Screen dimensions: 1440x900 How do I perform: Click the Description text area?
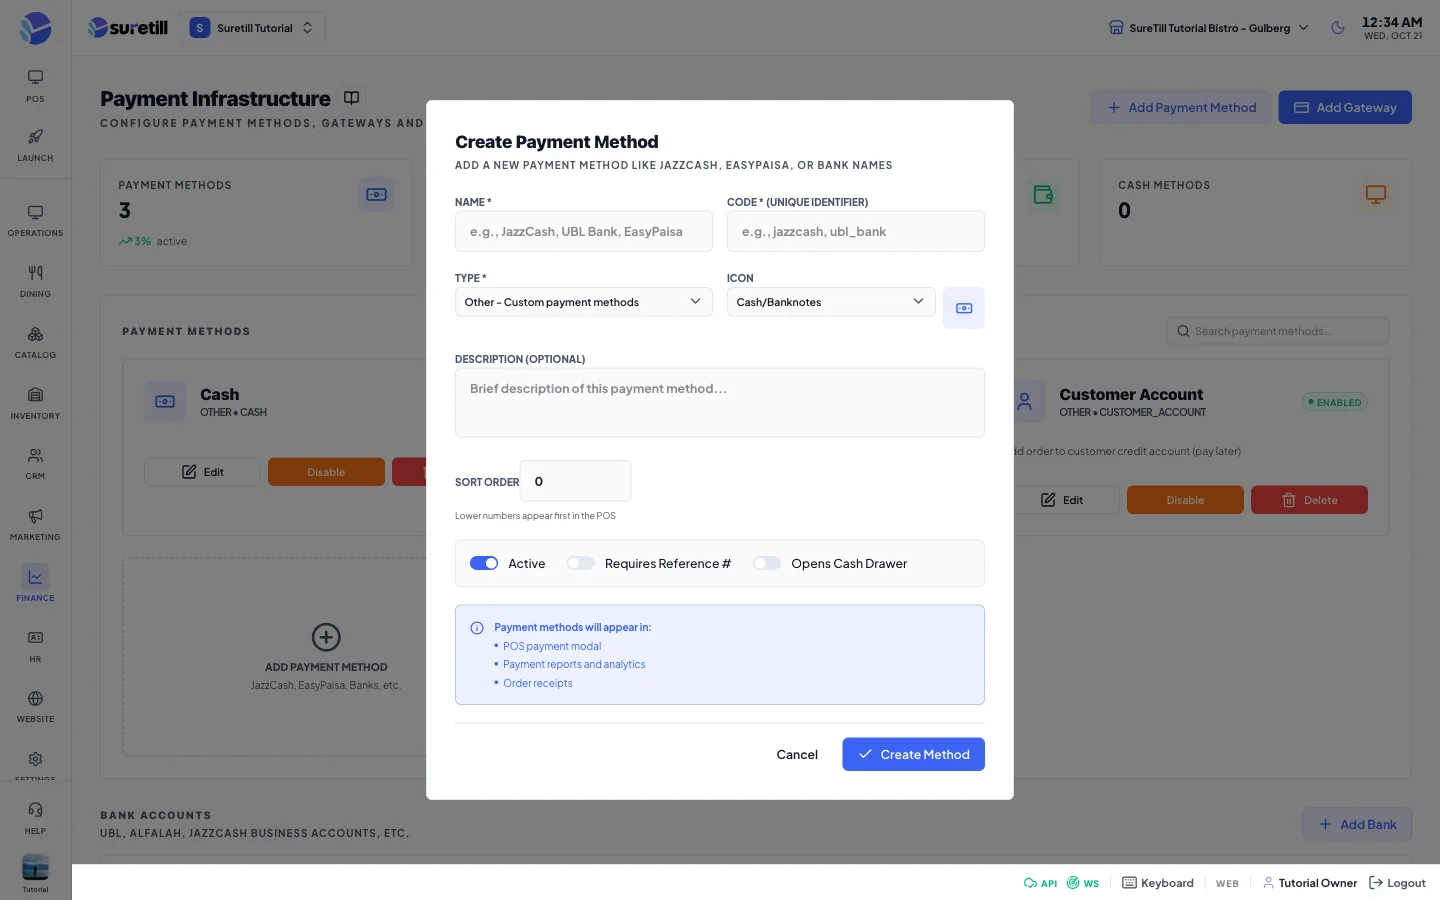(x=720, y=403)
